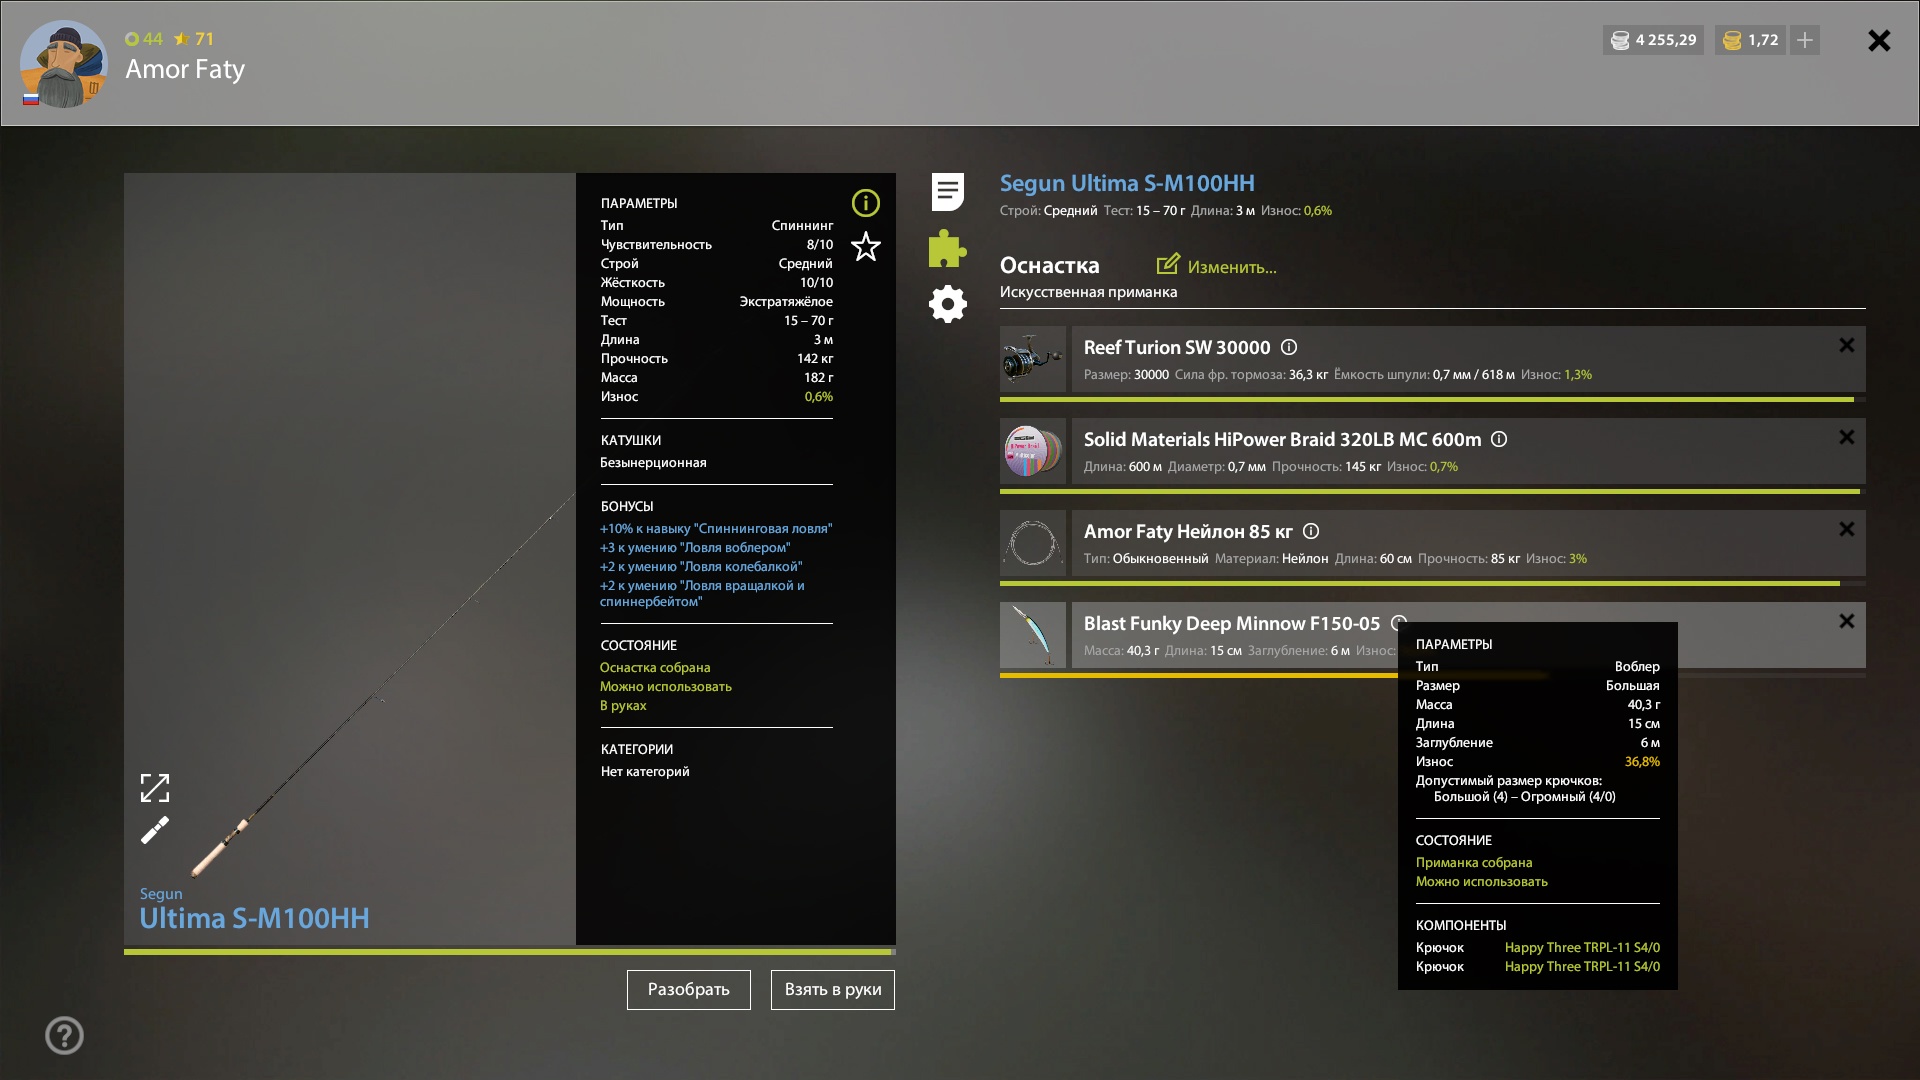Click Blast Funky Deep Minnow F150-05 name
Viewport: 1920px width, 1080px height.
coord(1232,623)
